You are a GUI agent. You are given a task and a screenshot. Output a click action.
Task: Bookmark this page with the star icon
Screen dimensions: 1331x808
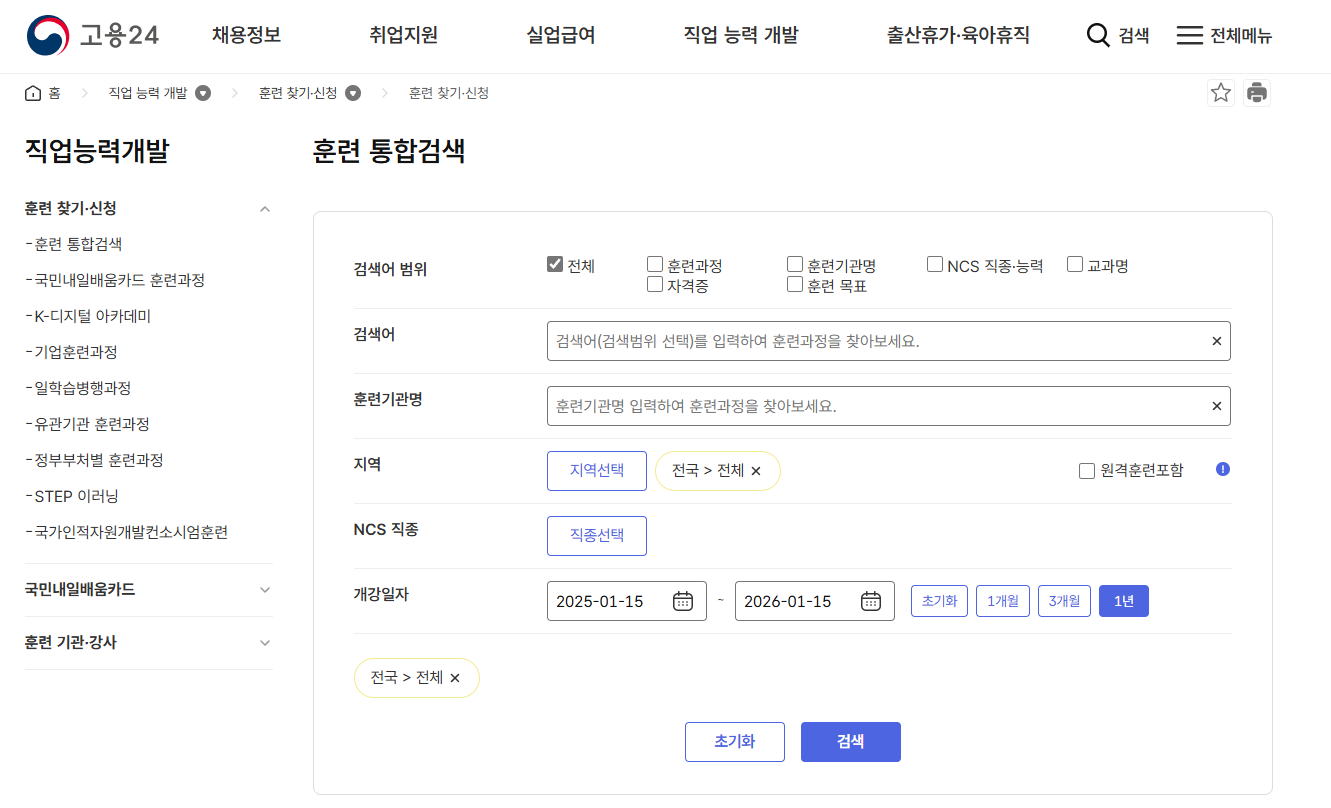[1220, 91]
